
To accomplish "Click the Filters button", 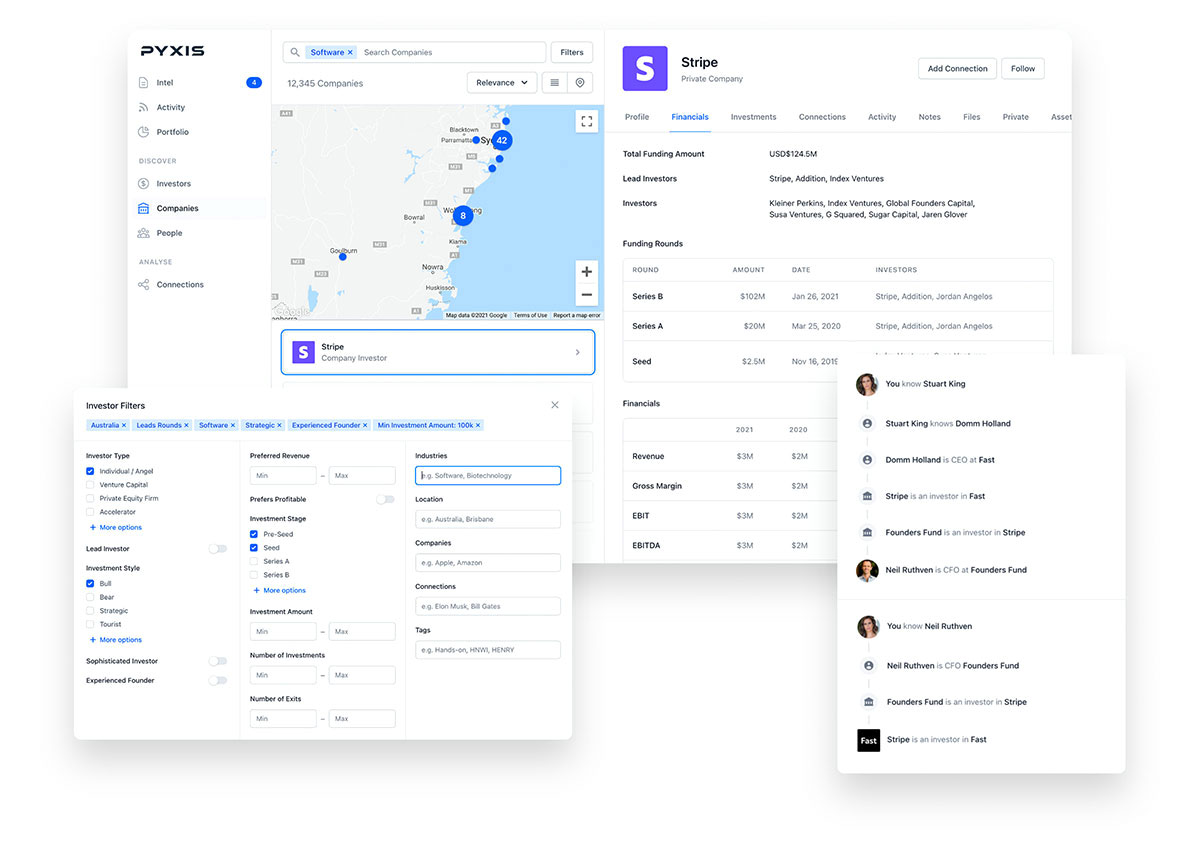I will pos(572,52).
